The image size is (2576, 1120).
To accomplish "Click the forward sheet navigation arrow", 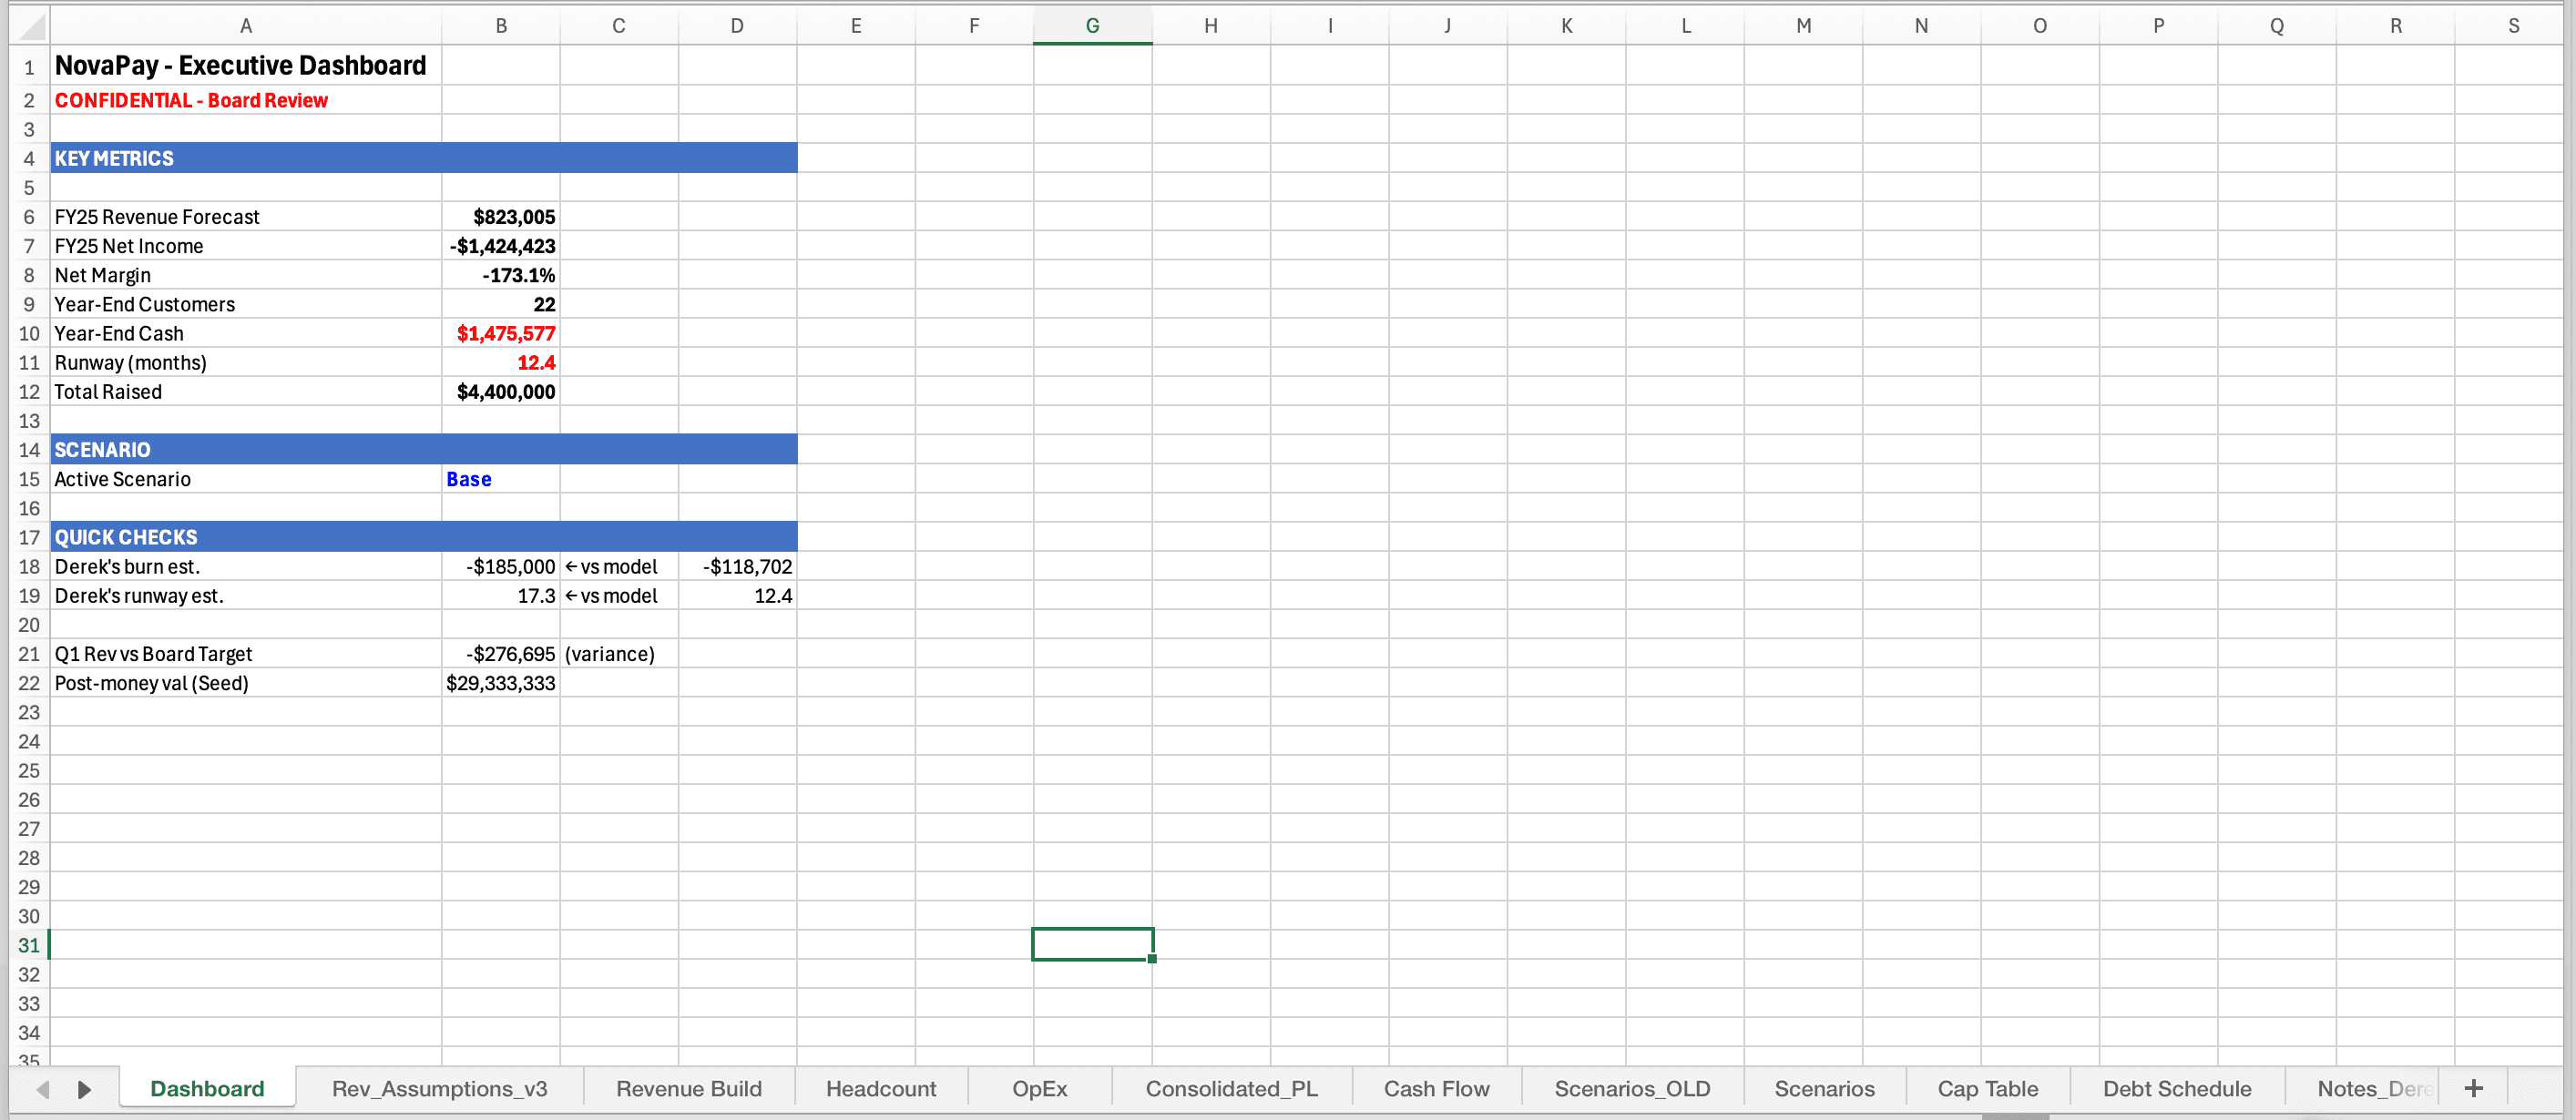I will (83, 1089).
